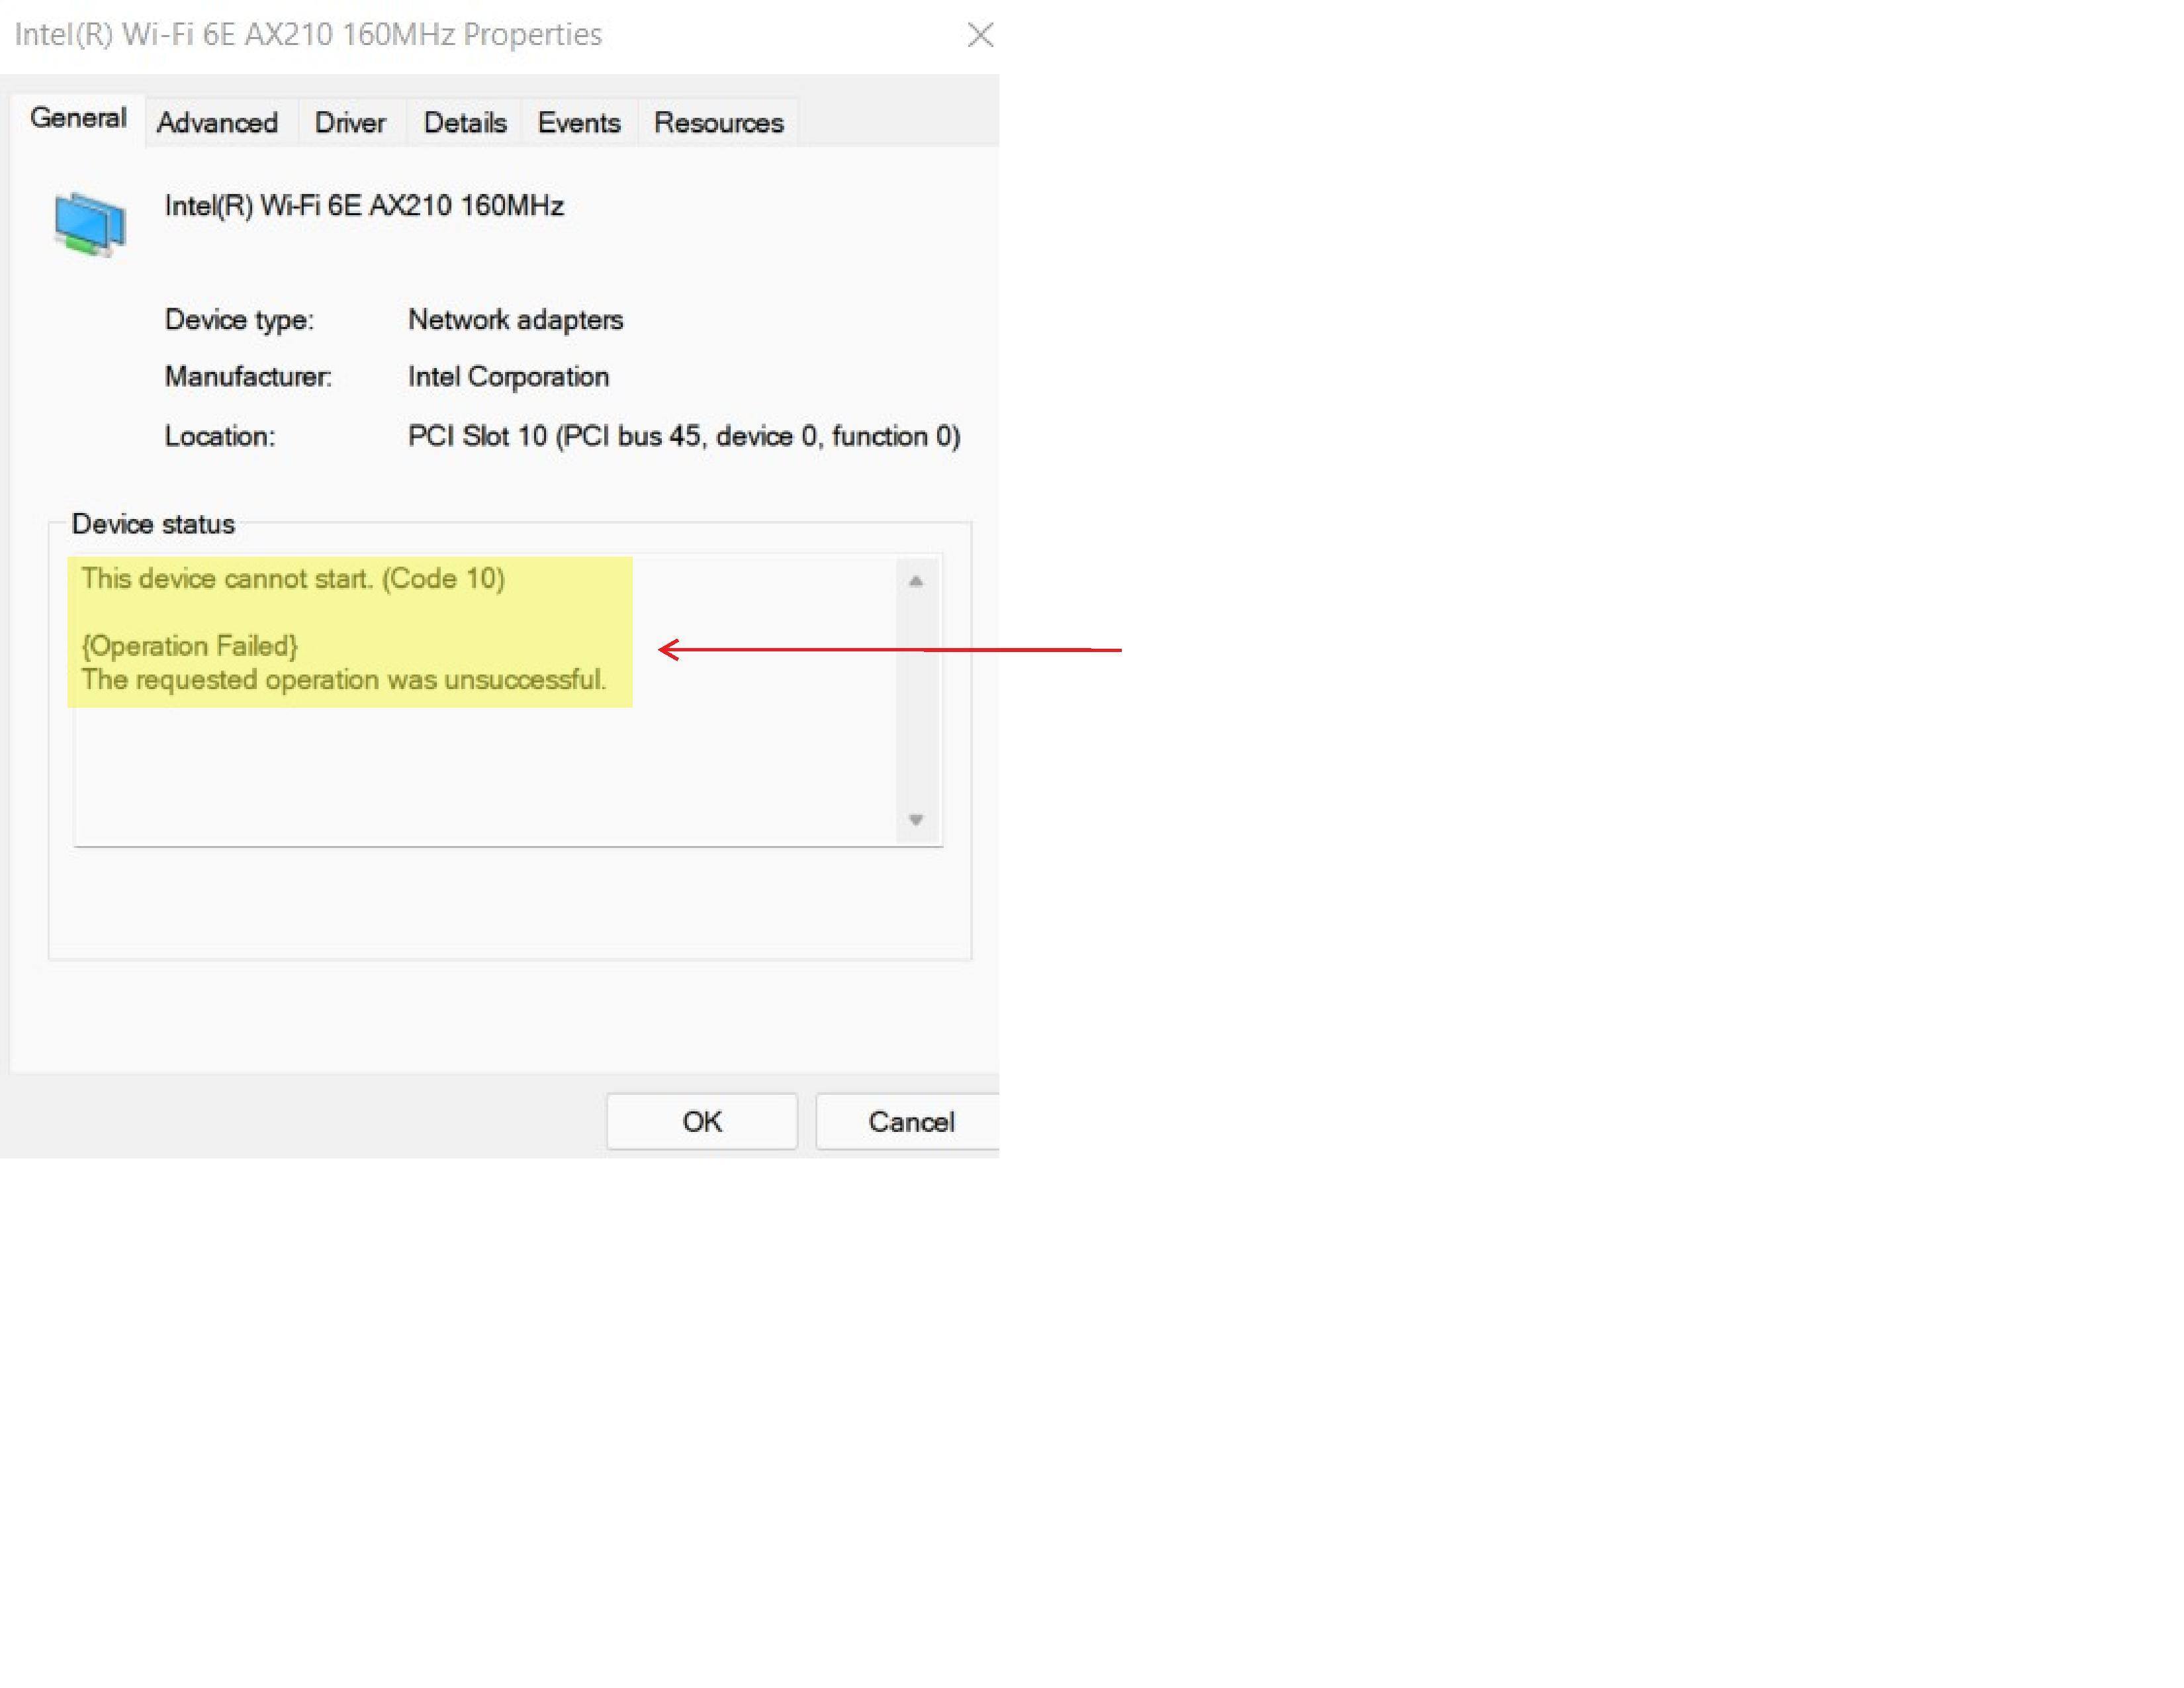The image size is (2184, 1688).
Task: Close the Properties dialog with X
Action: [980, 35]
